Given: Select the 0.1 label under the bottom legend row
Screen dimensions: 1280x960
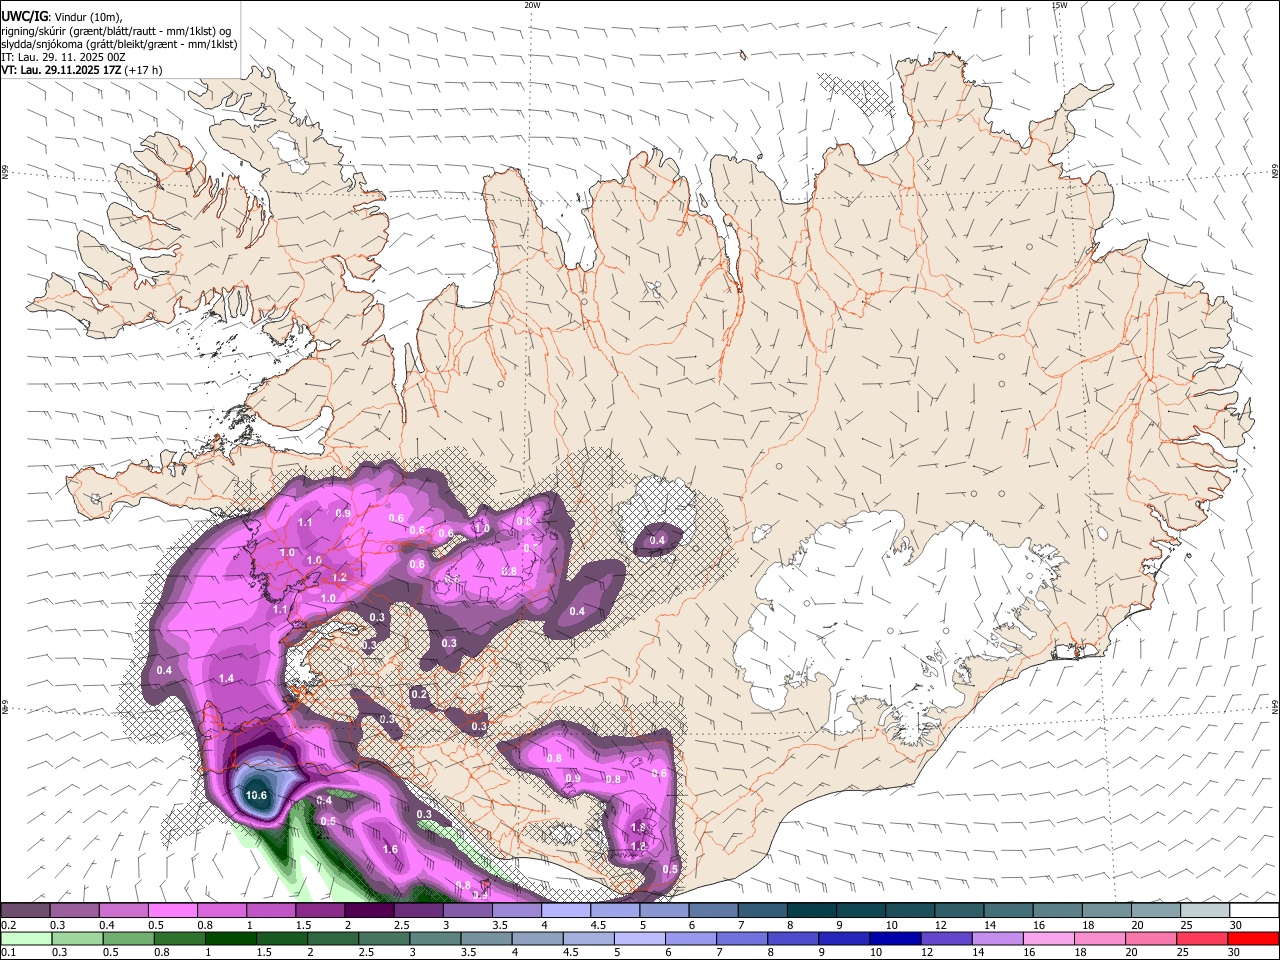Looking at the screenshot, I should [8, 953].
